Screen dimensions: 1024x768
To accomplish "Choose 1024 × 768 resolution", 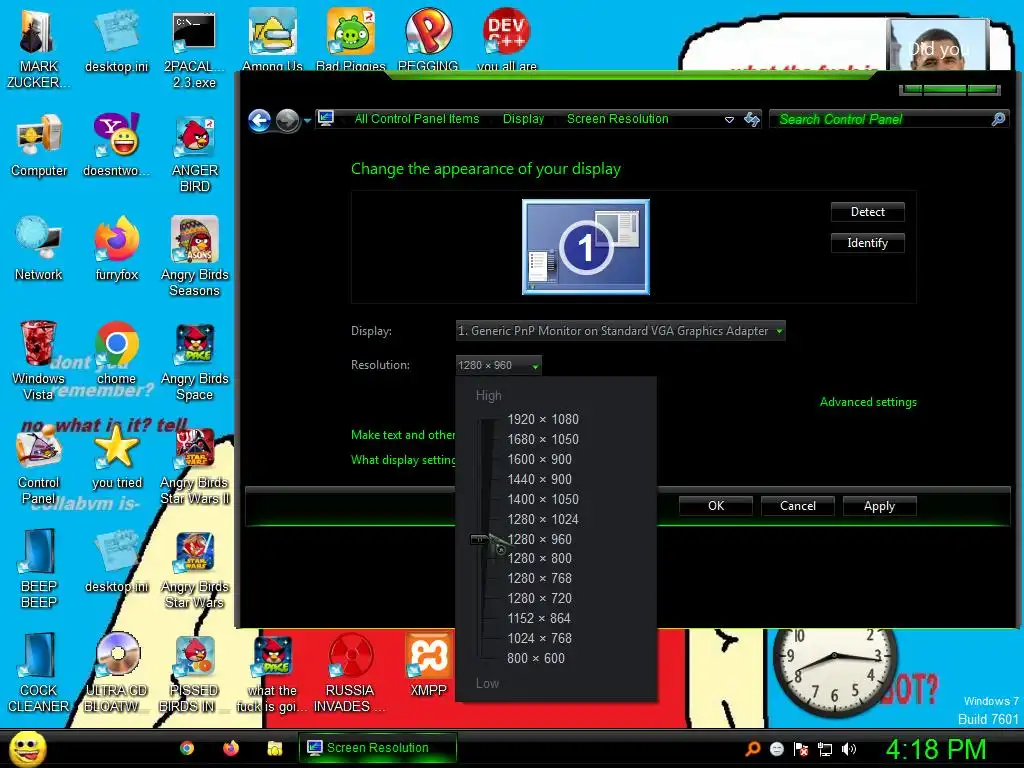I will [539, 638].
